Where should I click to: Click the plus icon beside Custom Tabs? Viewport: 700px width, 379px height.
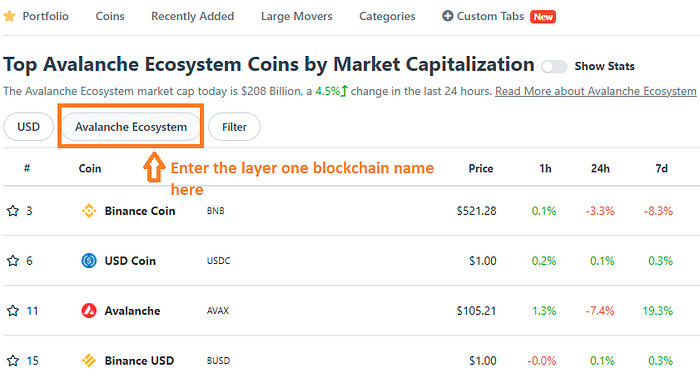click(x=447, y=16)
